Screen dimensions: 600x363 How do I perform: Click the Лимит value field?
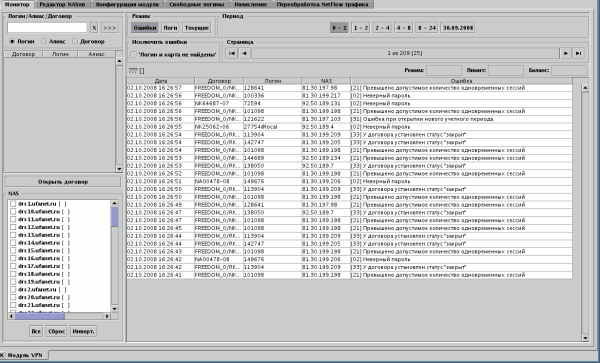[506, 70]
